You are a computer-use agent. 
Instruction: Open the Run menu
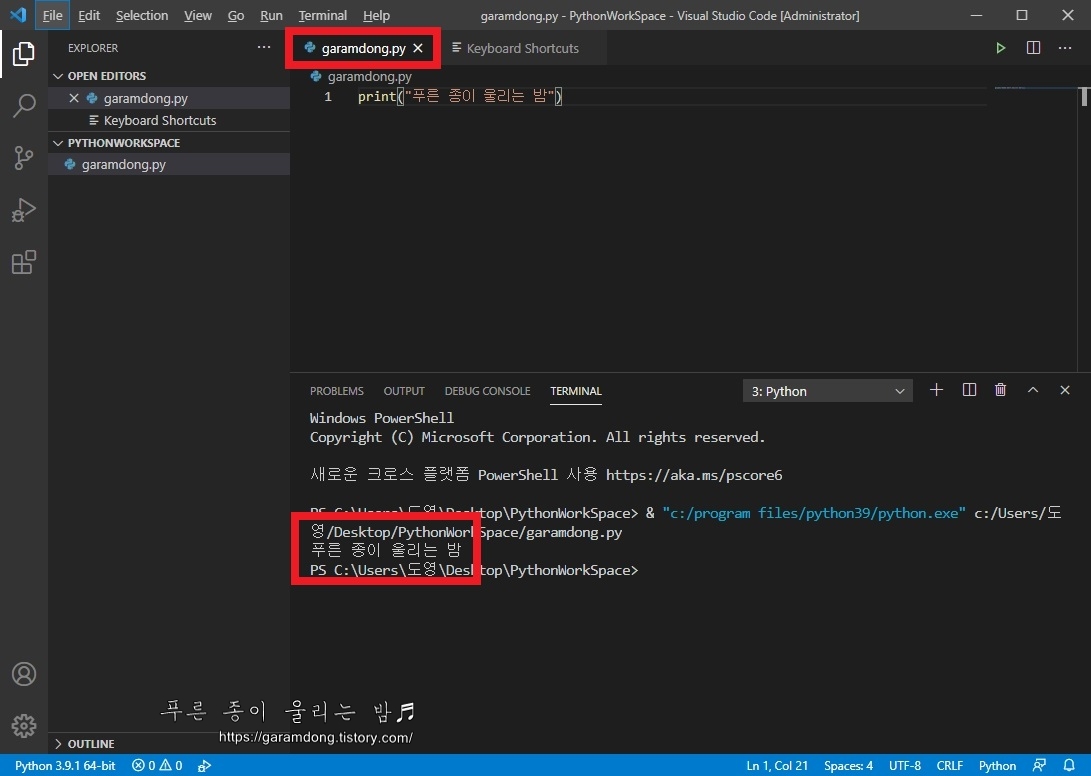click(x=271, y=15)
